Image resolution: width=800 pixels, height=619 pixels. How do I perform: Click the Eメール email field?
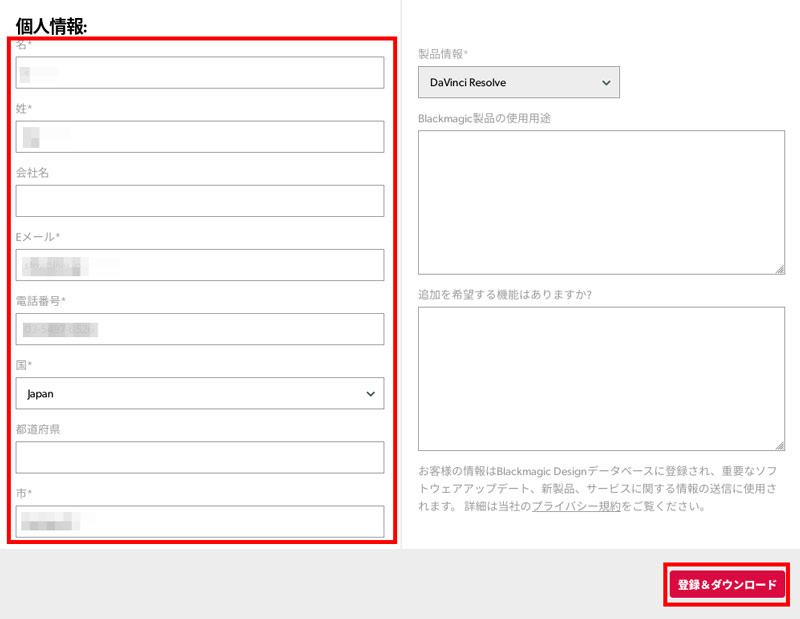[x=199, y=264]
